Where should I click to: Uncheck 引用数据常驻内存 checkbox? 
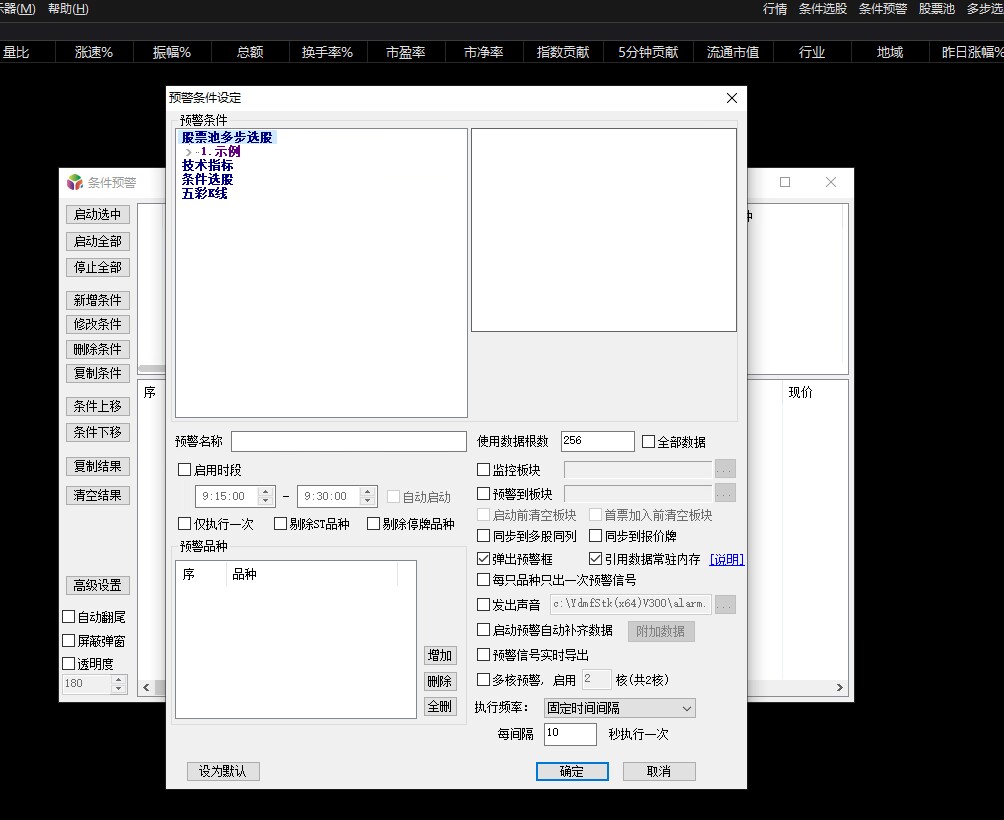click(x=595, y=559)
